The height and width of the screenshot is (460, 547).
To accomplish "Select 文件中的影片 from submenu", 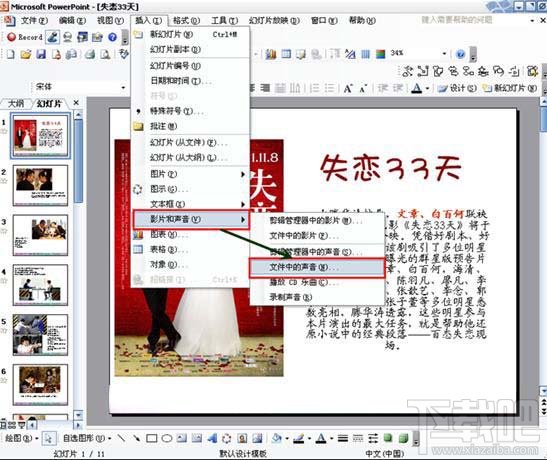I will click(317, 236).
